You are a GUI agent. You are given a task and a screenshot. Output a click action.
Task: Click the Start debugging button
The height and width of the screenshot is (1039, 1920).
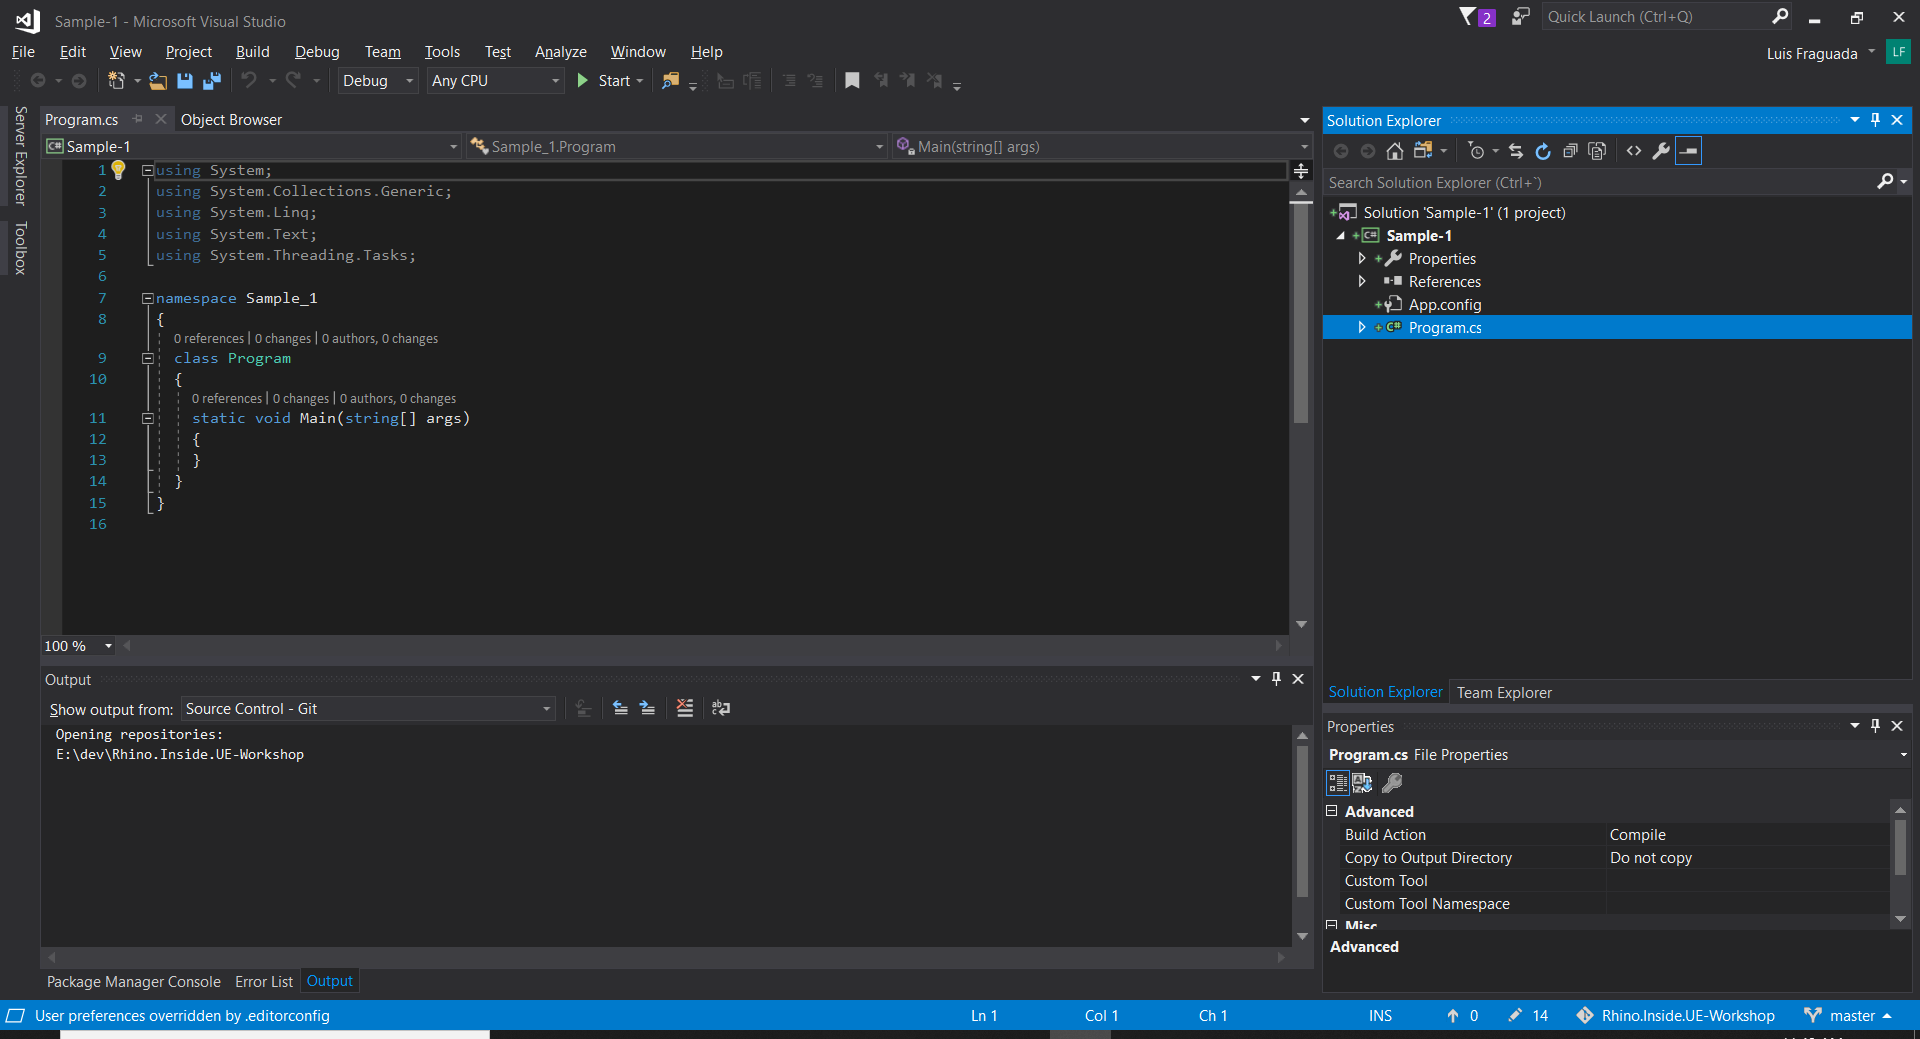[x=609, y=81]
